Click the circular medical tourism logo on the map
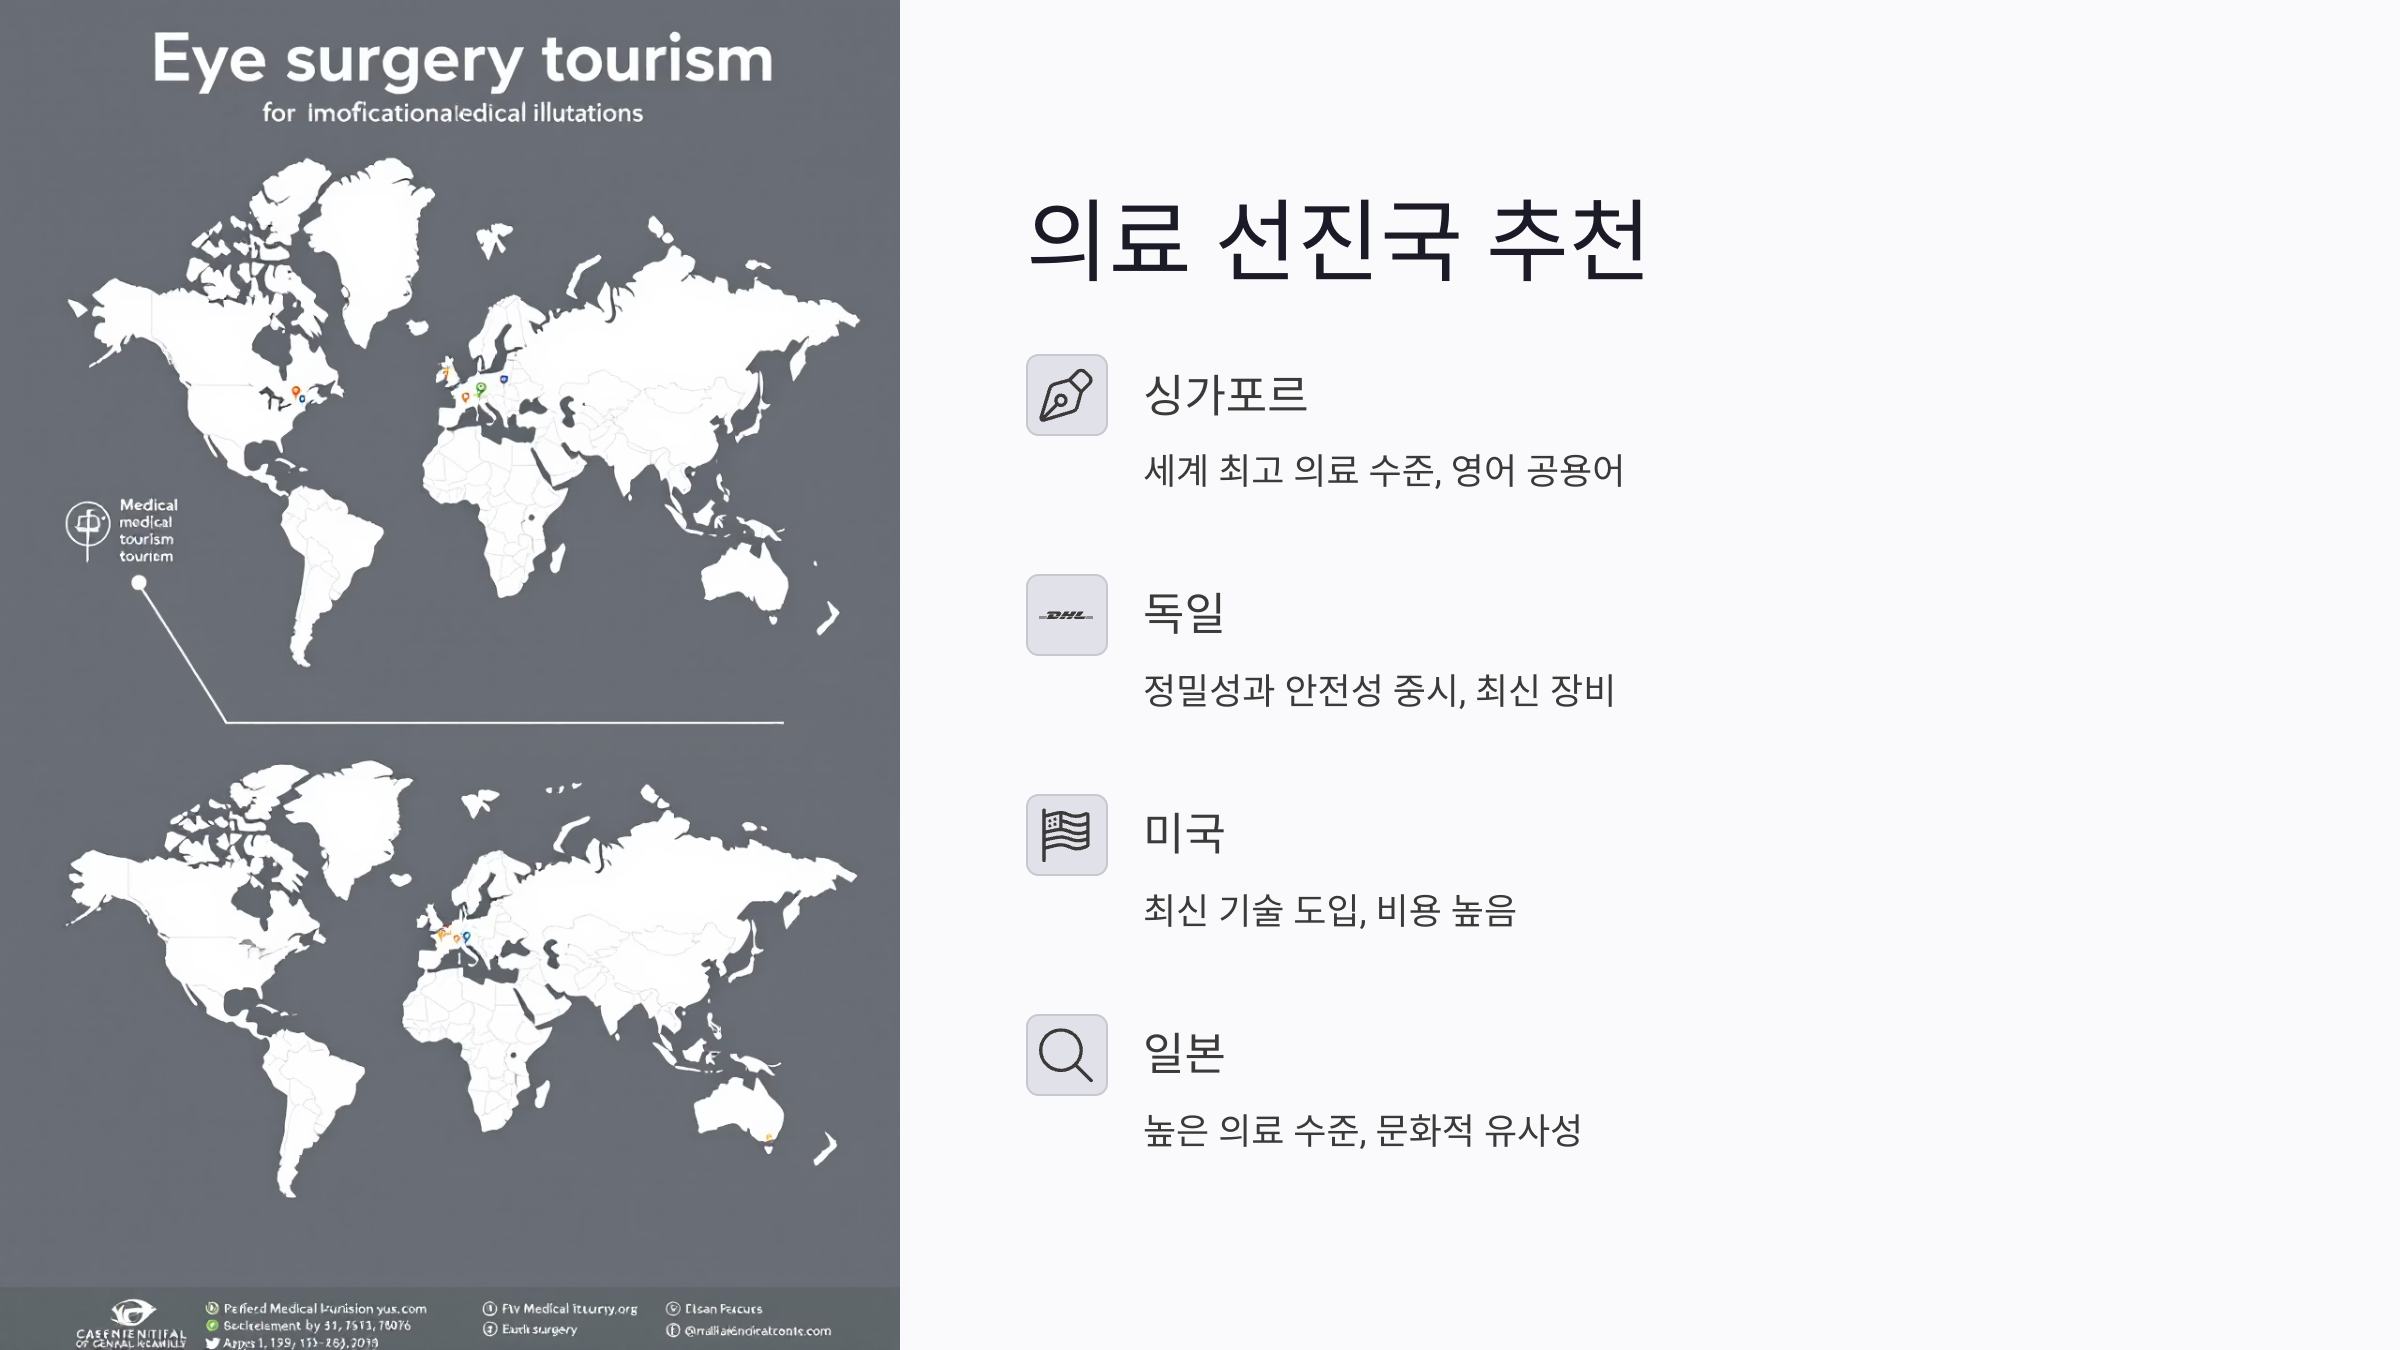 (88, 525)
